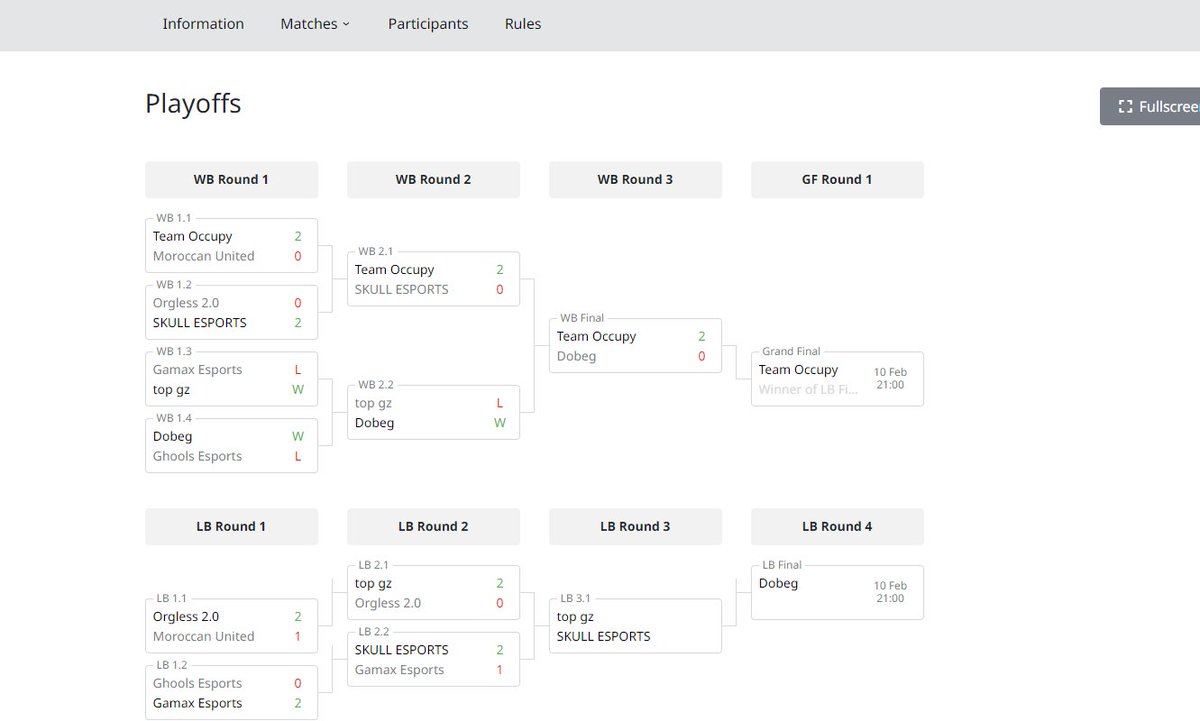The image size is (1200, 721).
Task: Click the LB Final date 10 Feb 21:00
Action: click(890, 592)
